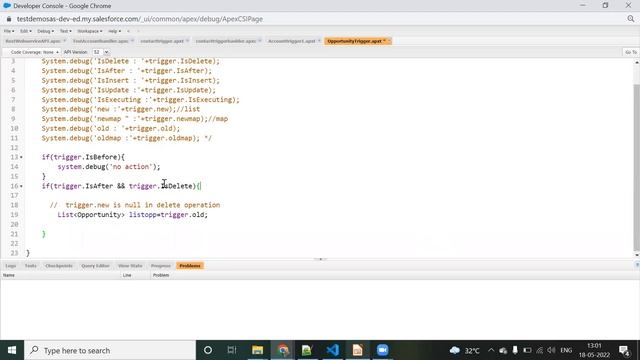Click the zoom magnifier icon in address bar

(x=631, y=19)
